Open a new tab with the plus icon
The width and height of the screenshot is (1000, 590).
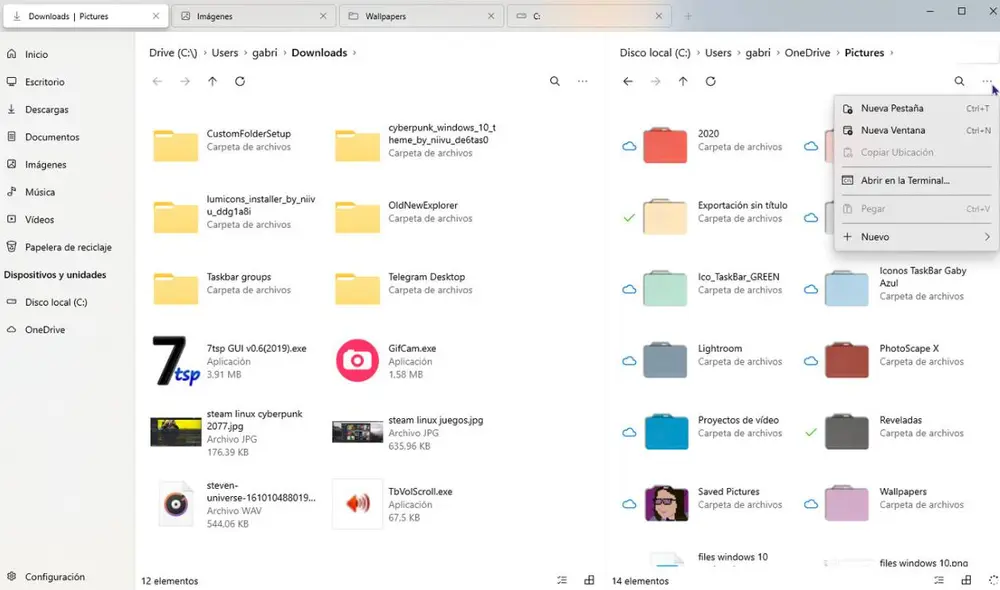(687, 16)
